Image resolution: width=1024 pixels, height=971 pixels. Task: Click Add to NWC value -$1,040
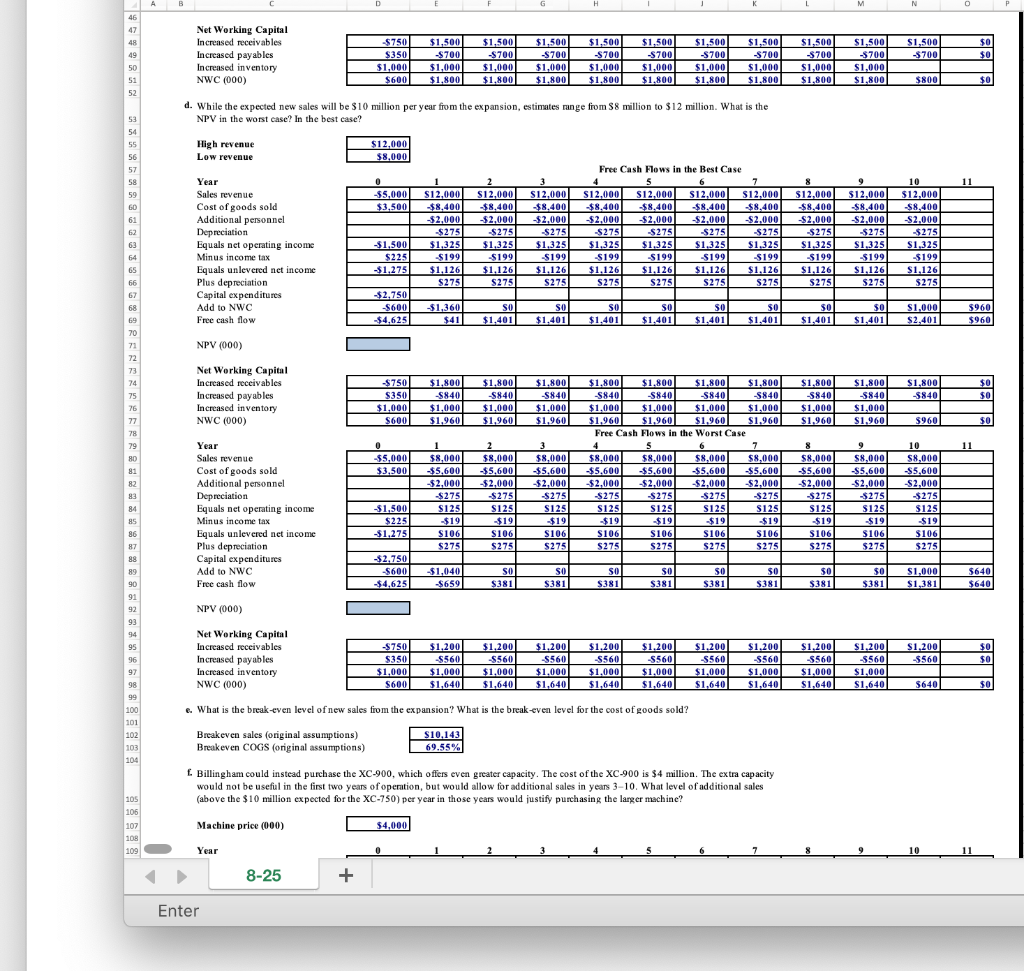(436, 571)
